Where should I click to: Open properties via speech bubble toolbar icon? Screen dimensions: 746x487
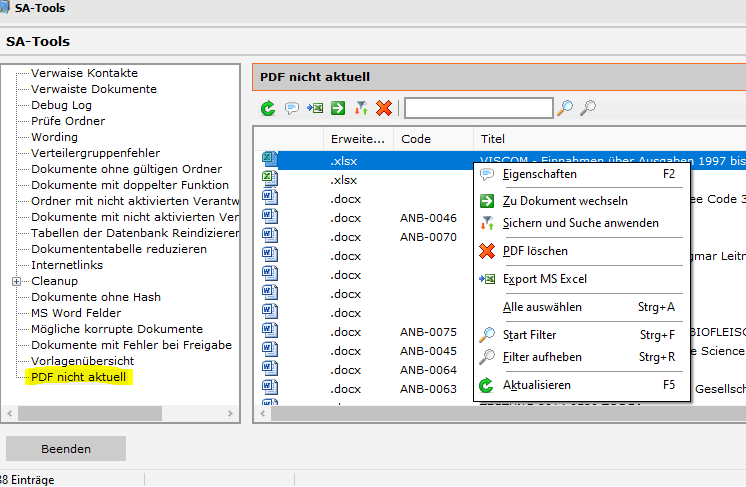pyautogui.click(x=292, y=108)
